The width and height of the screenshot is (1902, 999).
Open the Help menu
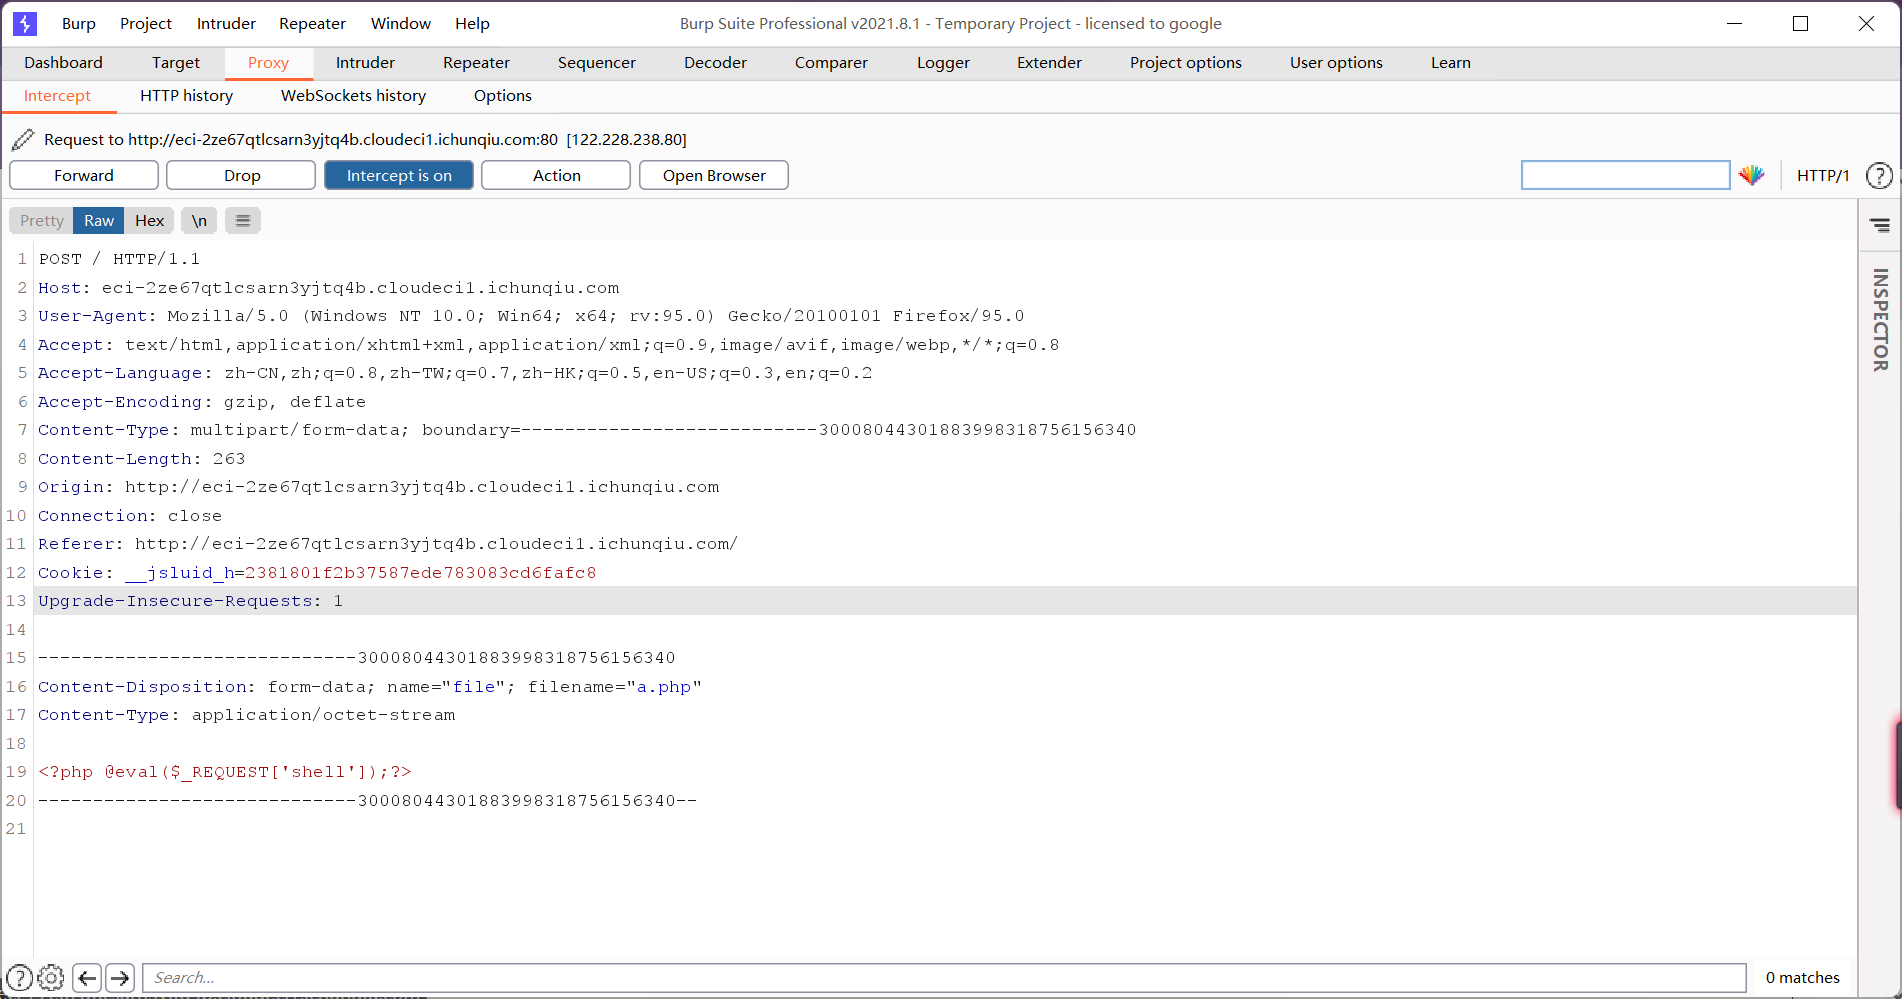point(472,23)
